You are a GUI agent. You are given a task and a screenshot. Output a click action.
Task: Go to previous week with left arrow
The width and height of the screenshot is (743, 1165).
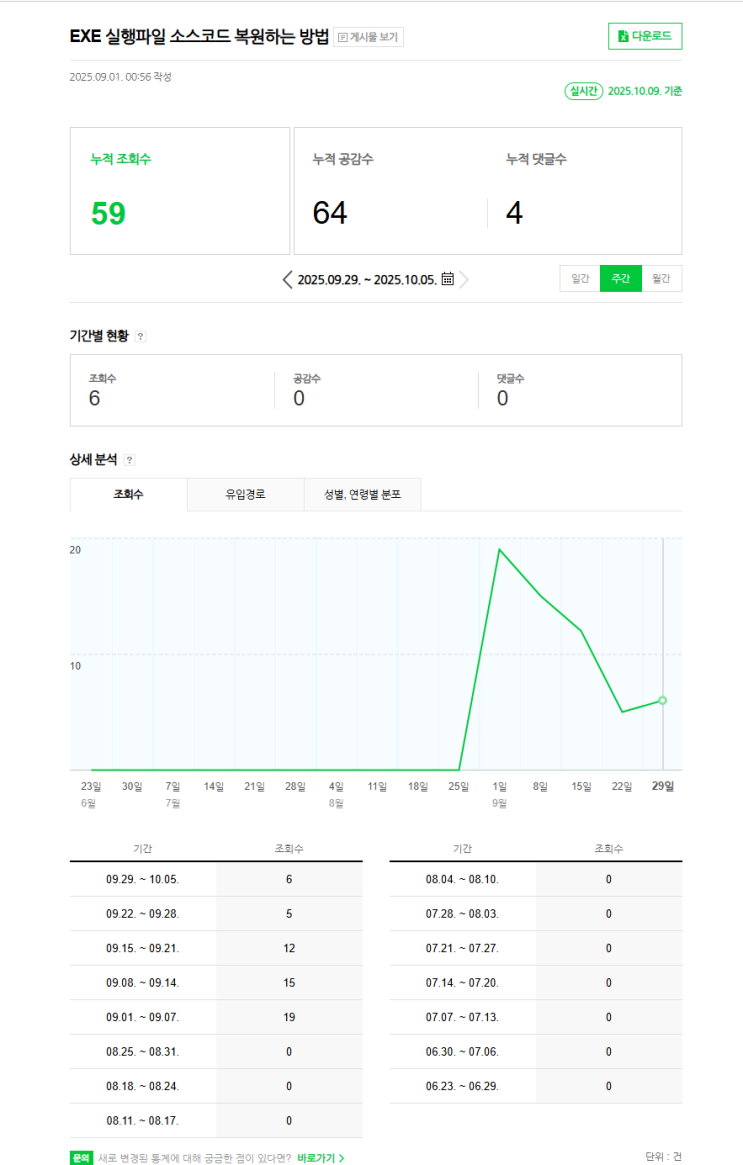[288, 279]
